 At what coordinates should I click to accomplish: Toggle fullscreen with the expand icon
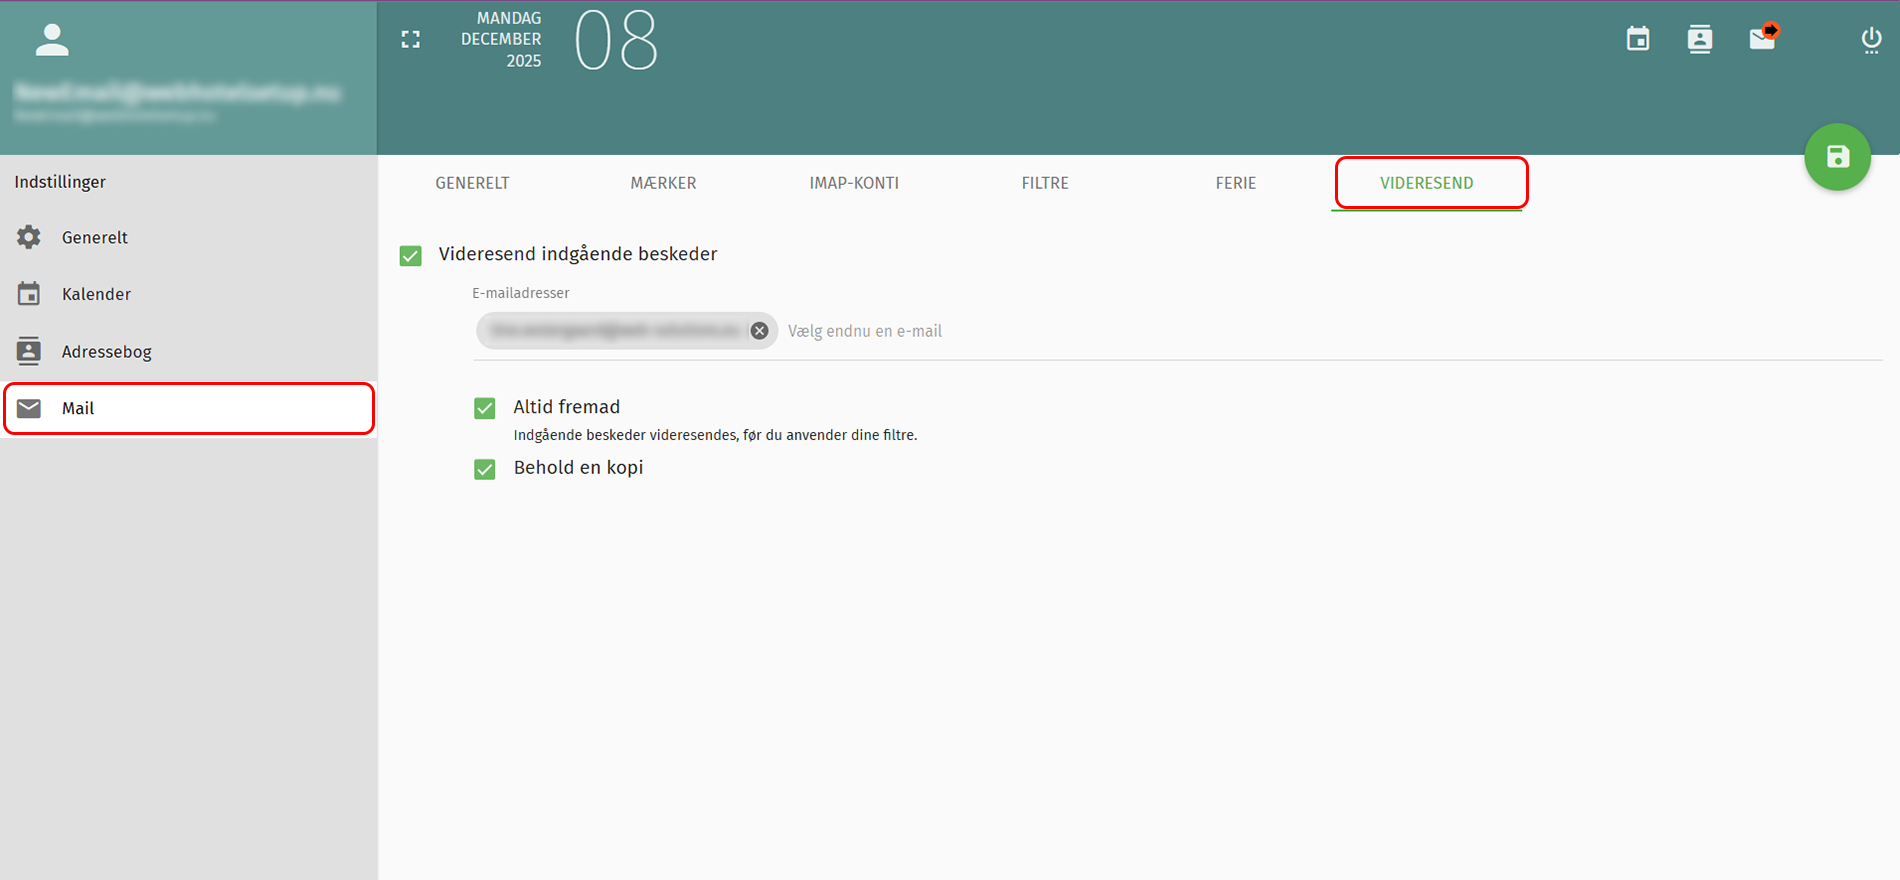pyautogui.click(x=411, y=40)
